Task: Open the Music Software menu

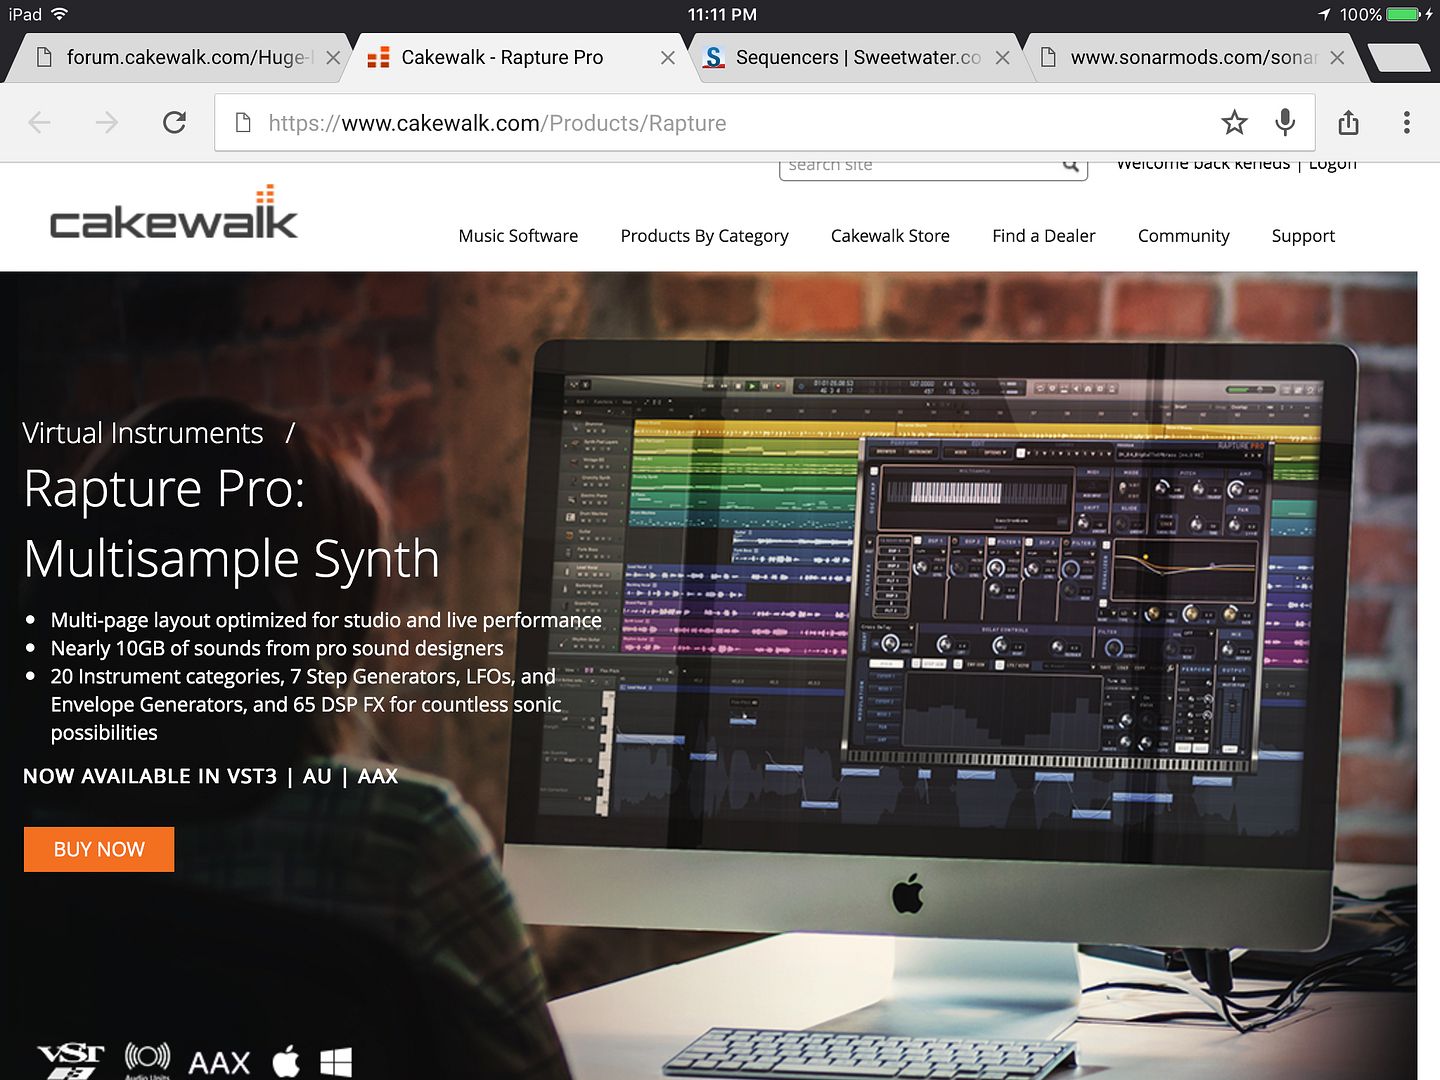Action: (x=518, y=236)
